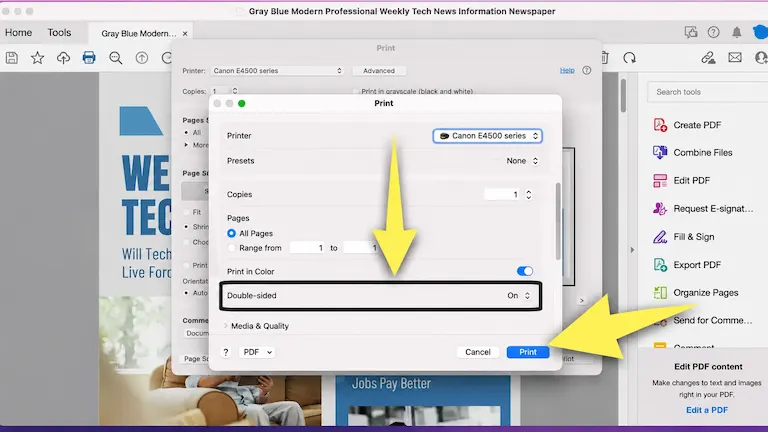Click the star bookmark icon in the toolbar
Viewport: 768px width, 432px height.
(37, 58)
